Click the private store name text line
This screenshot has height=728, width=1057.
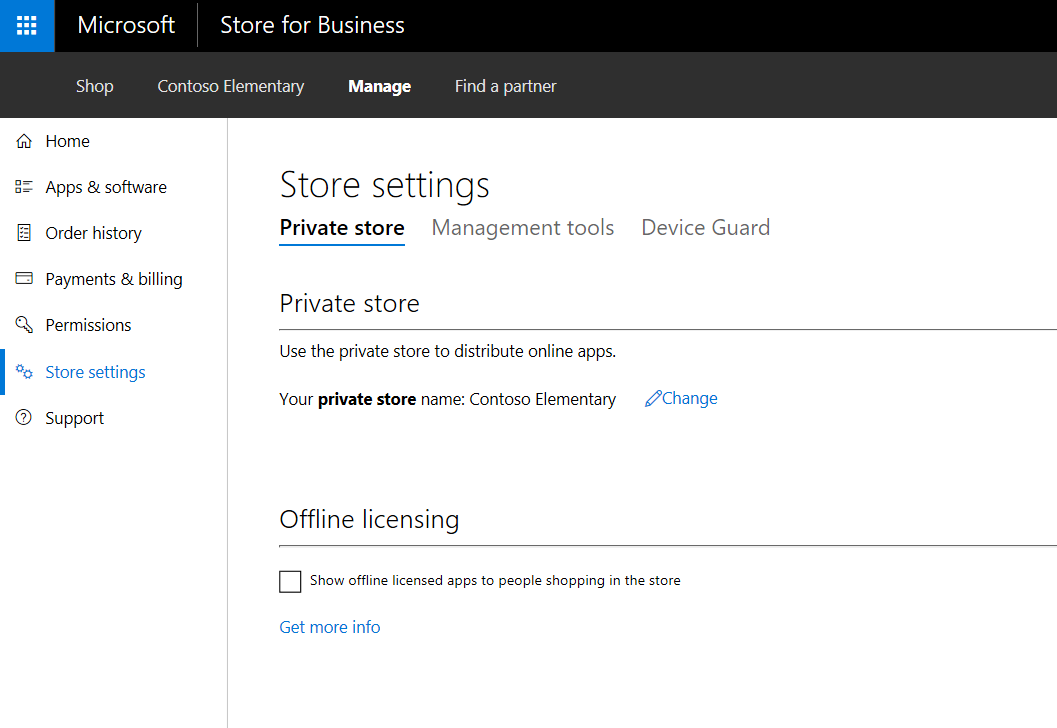click(x=448, y=399)
